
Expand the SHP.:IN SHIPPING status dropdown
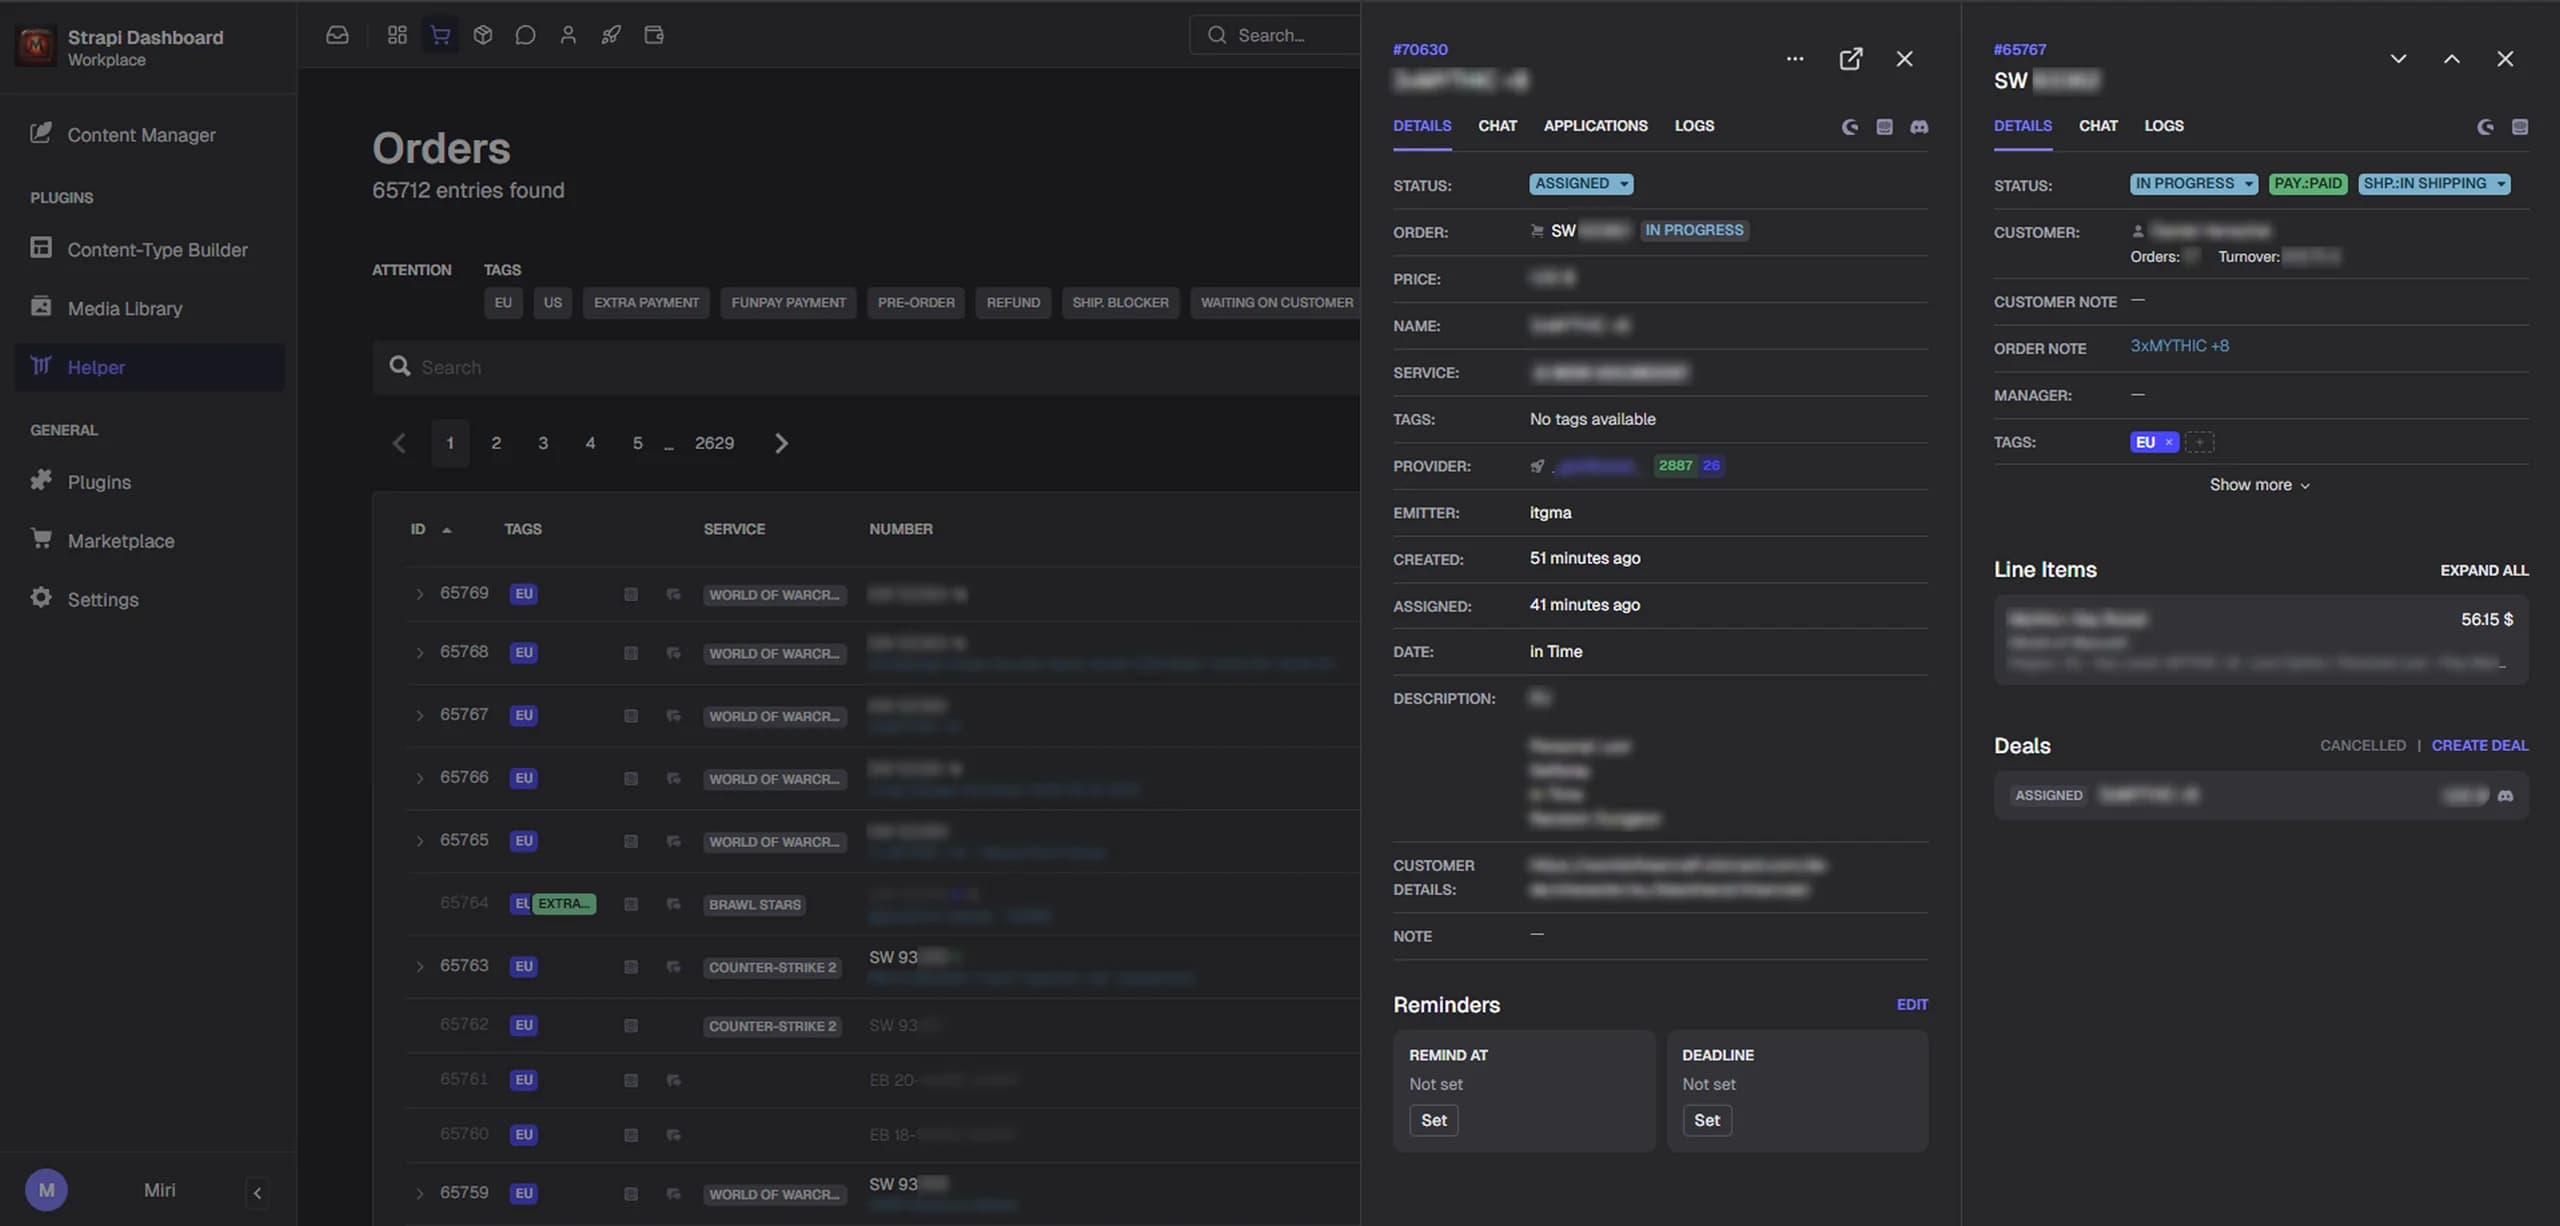tap(2433, 184)
